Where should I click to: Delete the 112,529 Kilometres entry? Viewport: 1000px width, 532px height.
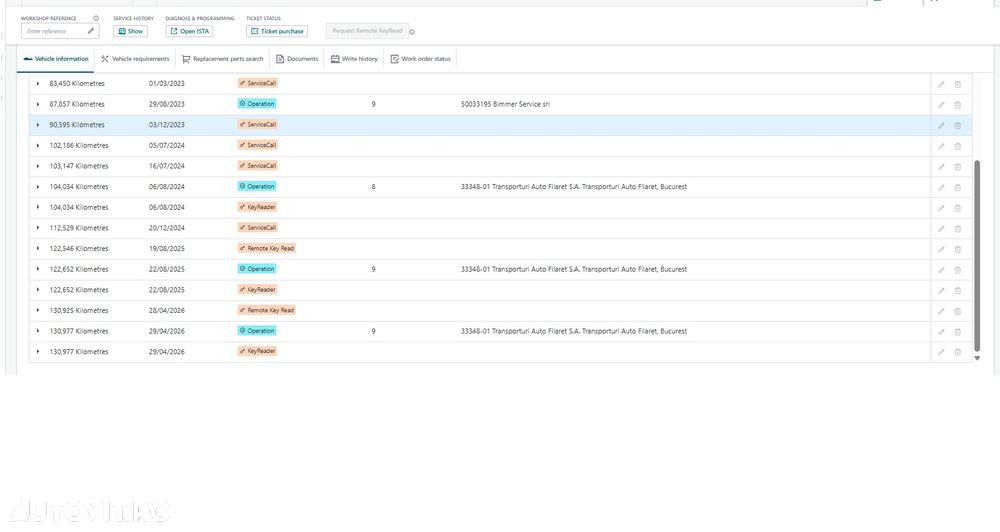click(x=957, y=228)
